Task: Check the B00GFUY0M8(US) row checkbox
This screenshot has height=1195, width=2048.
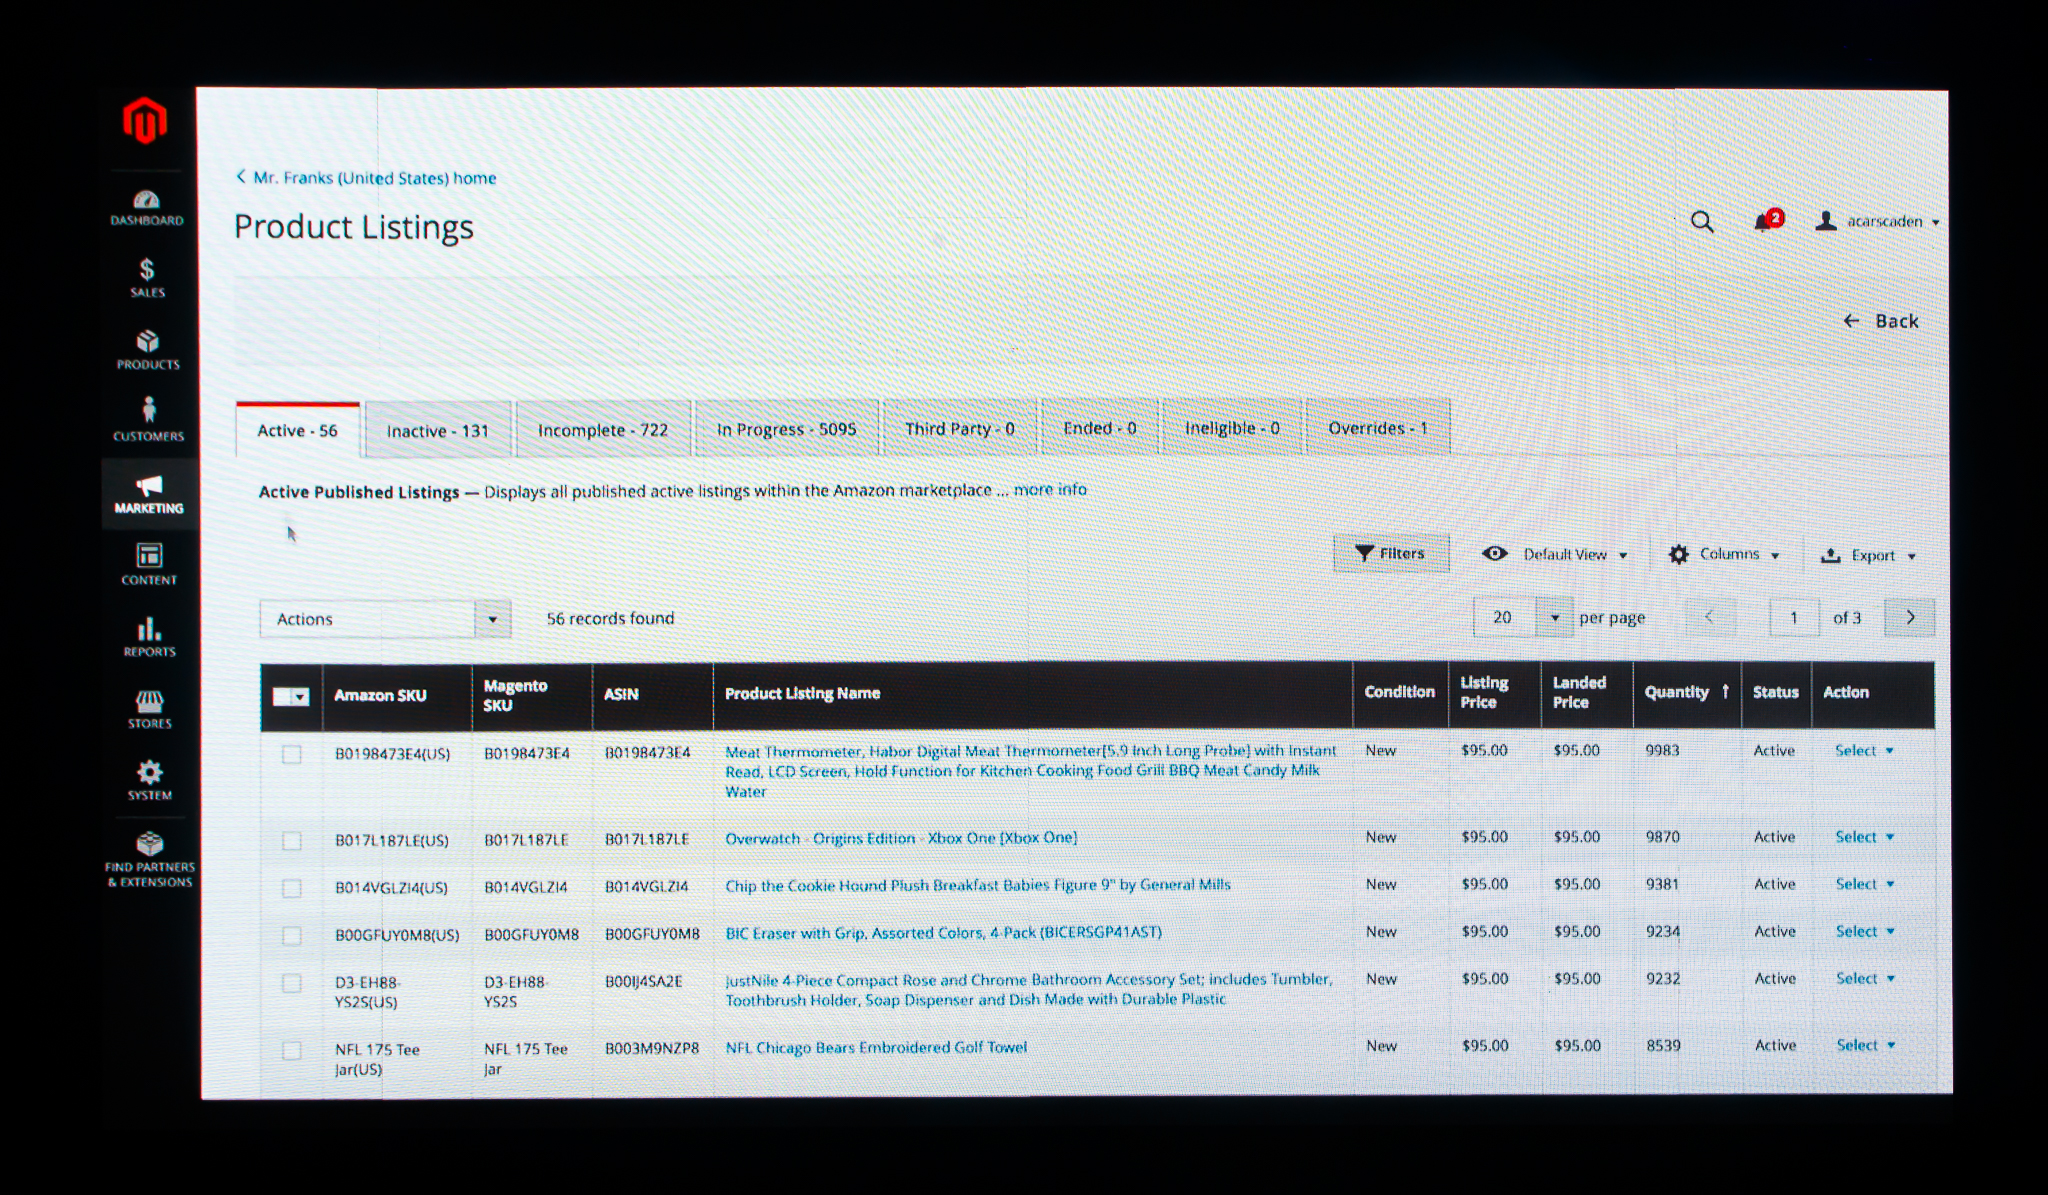Action: pyautogui.click(x=291, y=936)
